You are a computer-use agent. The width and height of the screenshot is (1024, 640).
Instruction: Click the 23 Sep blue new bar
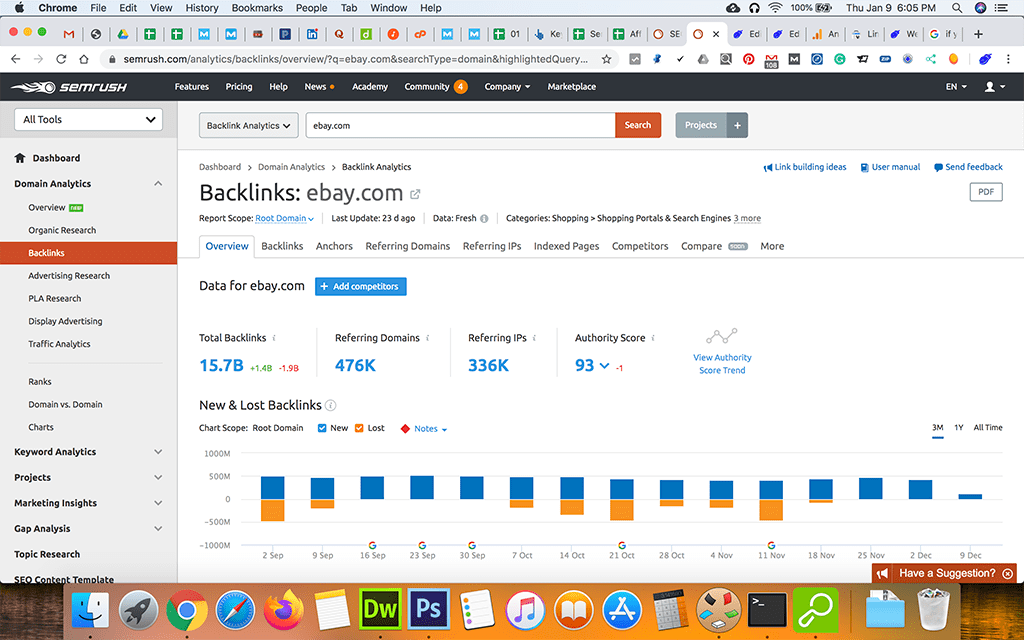pos(422,487)
